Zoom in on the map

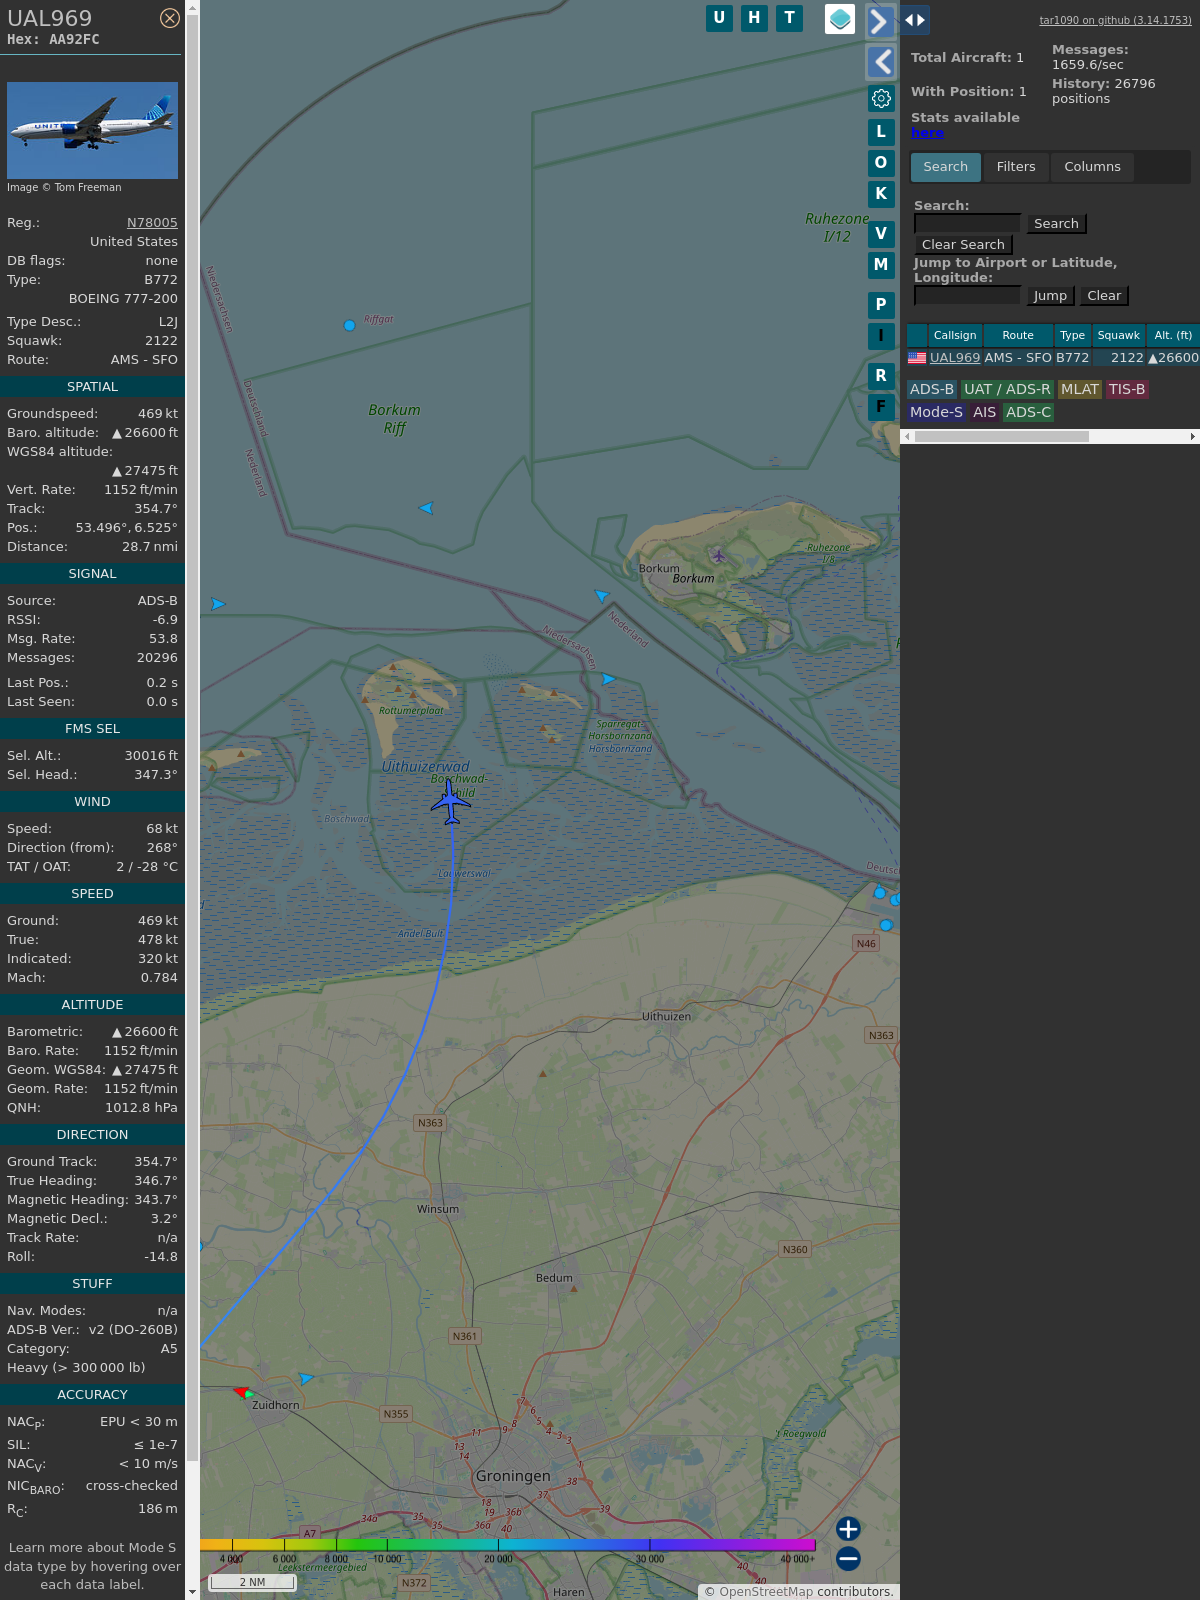(x=848, y=1529)
